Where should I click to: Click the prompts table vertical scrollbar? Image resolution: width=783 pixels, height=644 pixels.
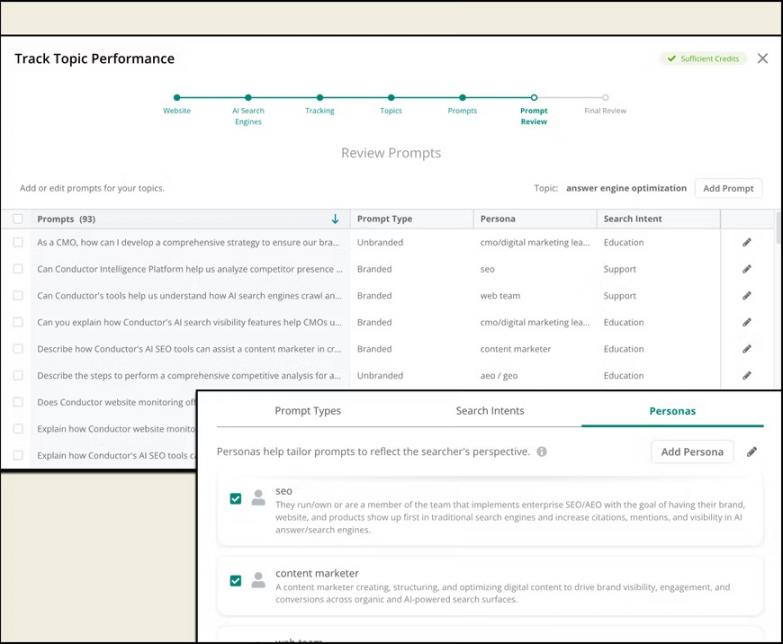[779, 227]
